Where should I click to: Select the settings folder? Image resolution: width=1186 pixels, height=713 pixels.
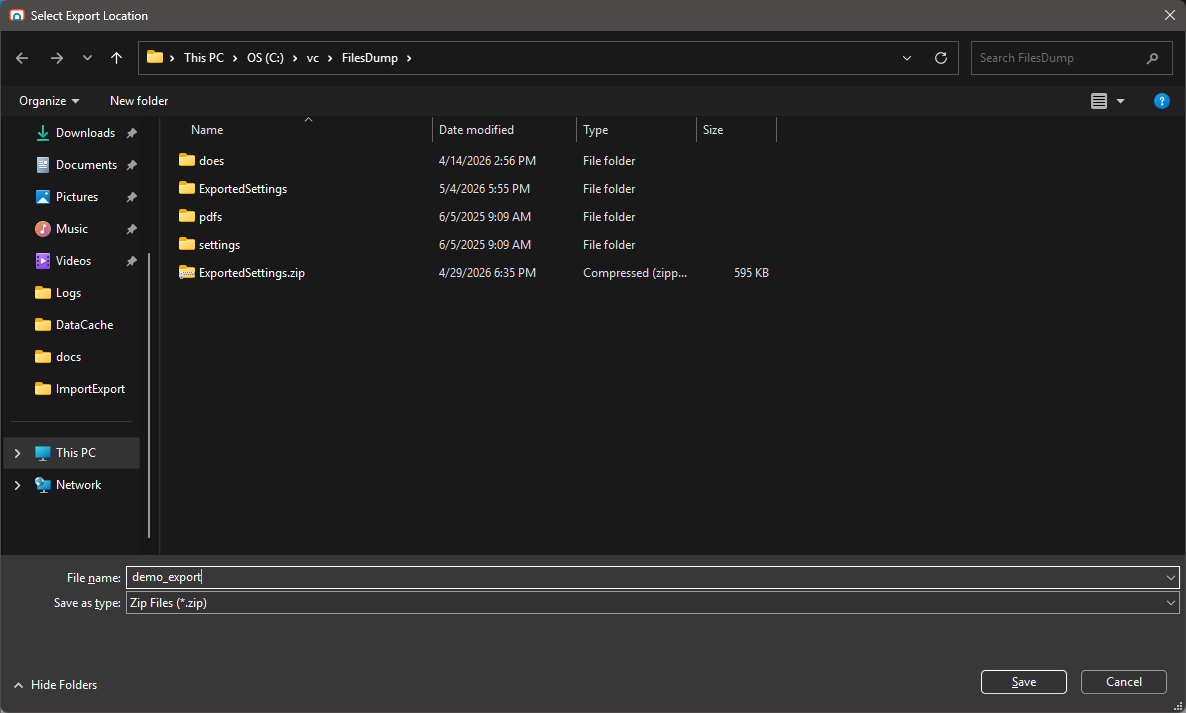coord(219,244)
